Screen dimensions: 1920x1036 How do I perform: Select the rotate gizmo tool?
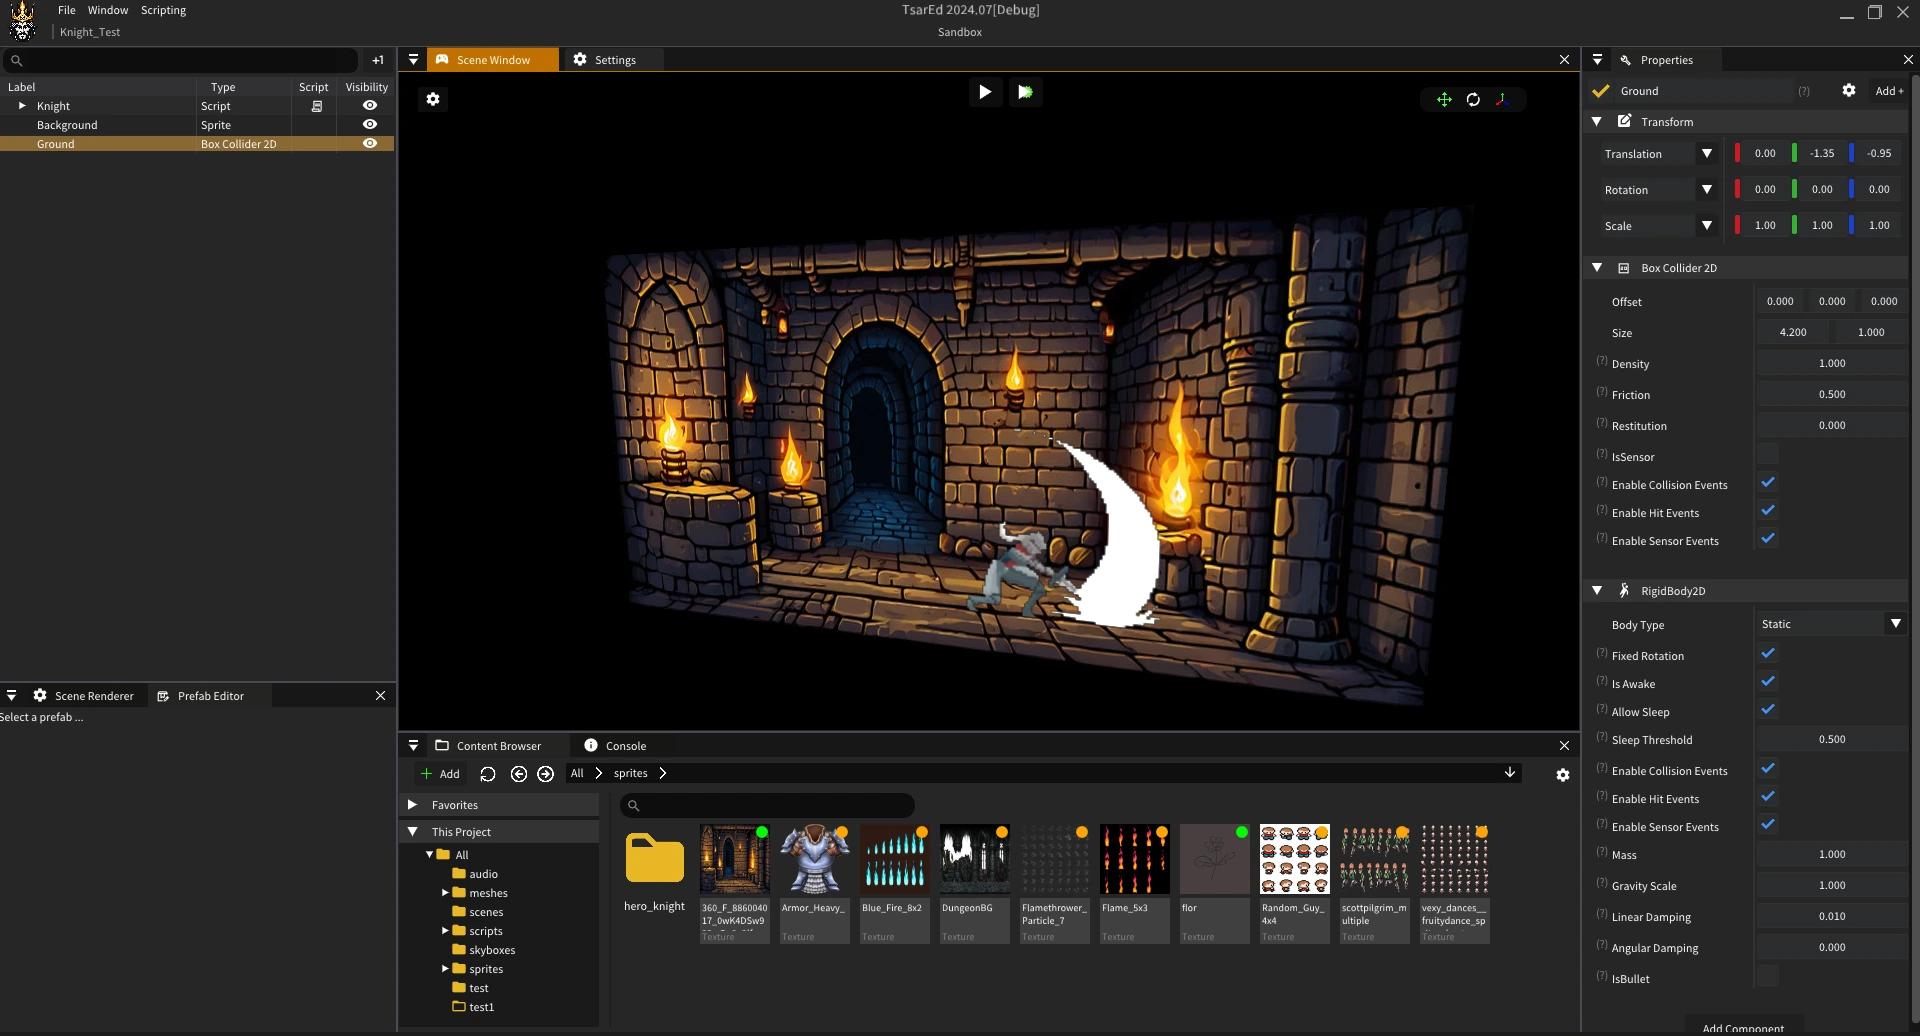1473,99
